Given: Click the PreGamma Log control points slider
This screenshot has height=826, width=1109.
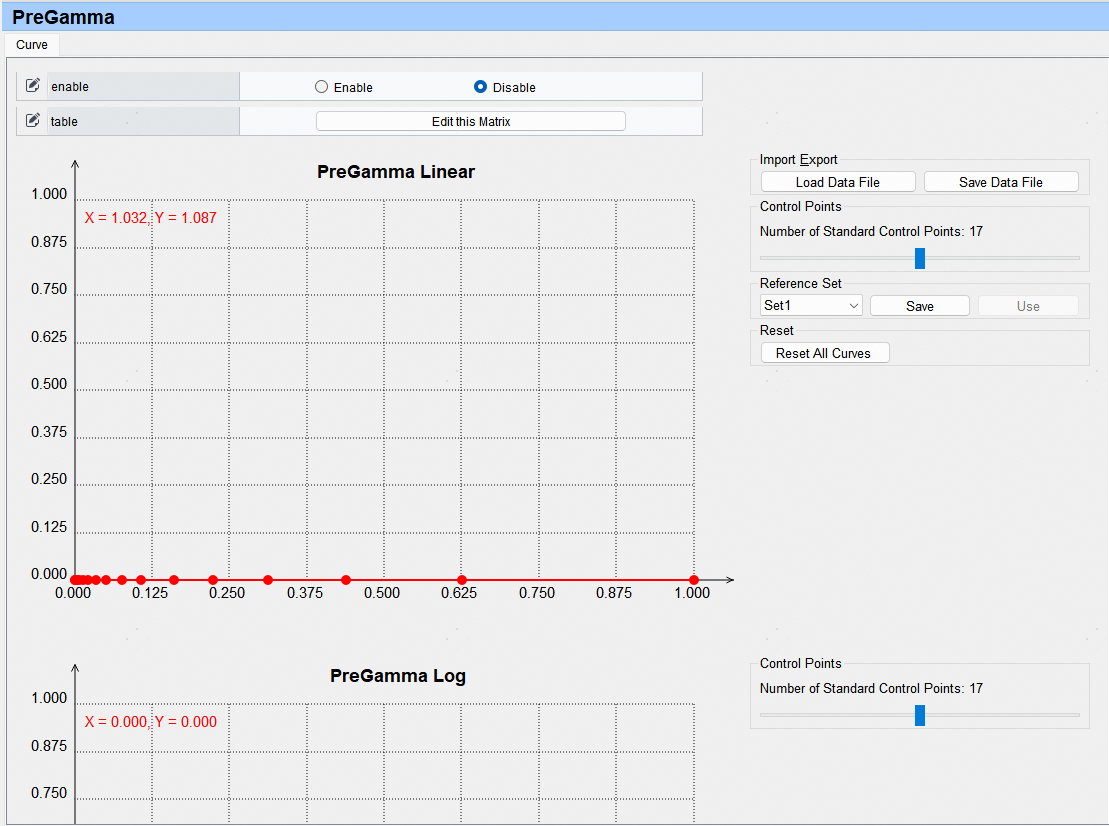Looking at the screenshot, I should (920, 715).
